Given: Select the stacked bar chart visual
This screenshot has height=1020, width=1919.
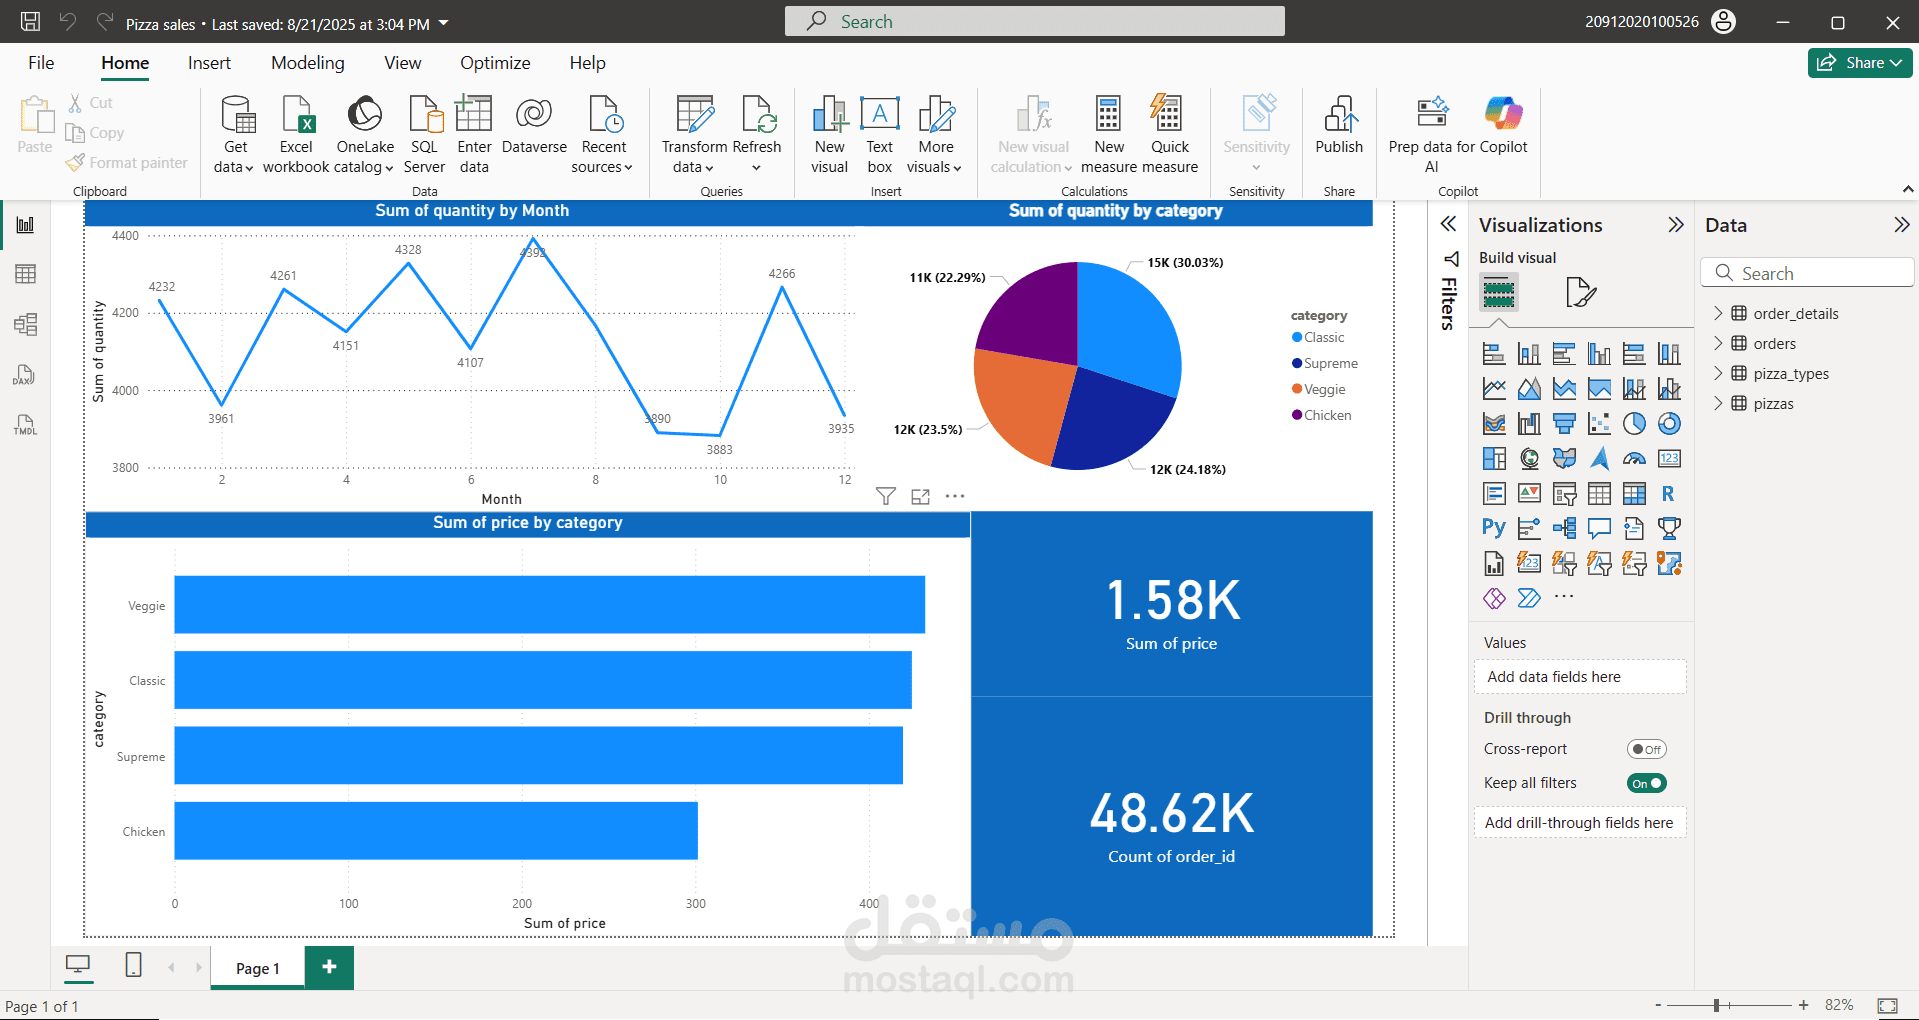Looking at the screenshot, I should (x=1494, y=354).
